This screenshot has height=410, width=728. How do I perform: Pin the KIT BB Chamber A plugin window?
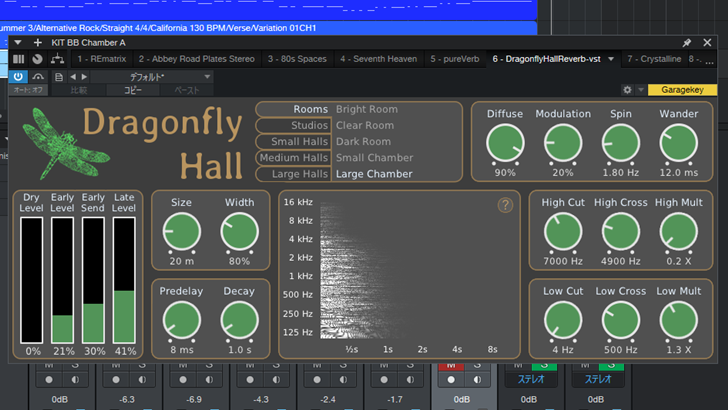(x=687, y=43)
